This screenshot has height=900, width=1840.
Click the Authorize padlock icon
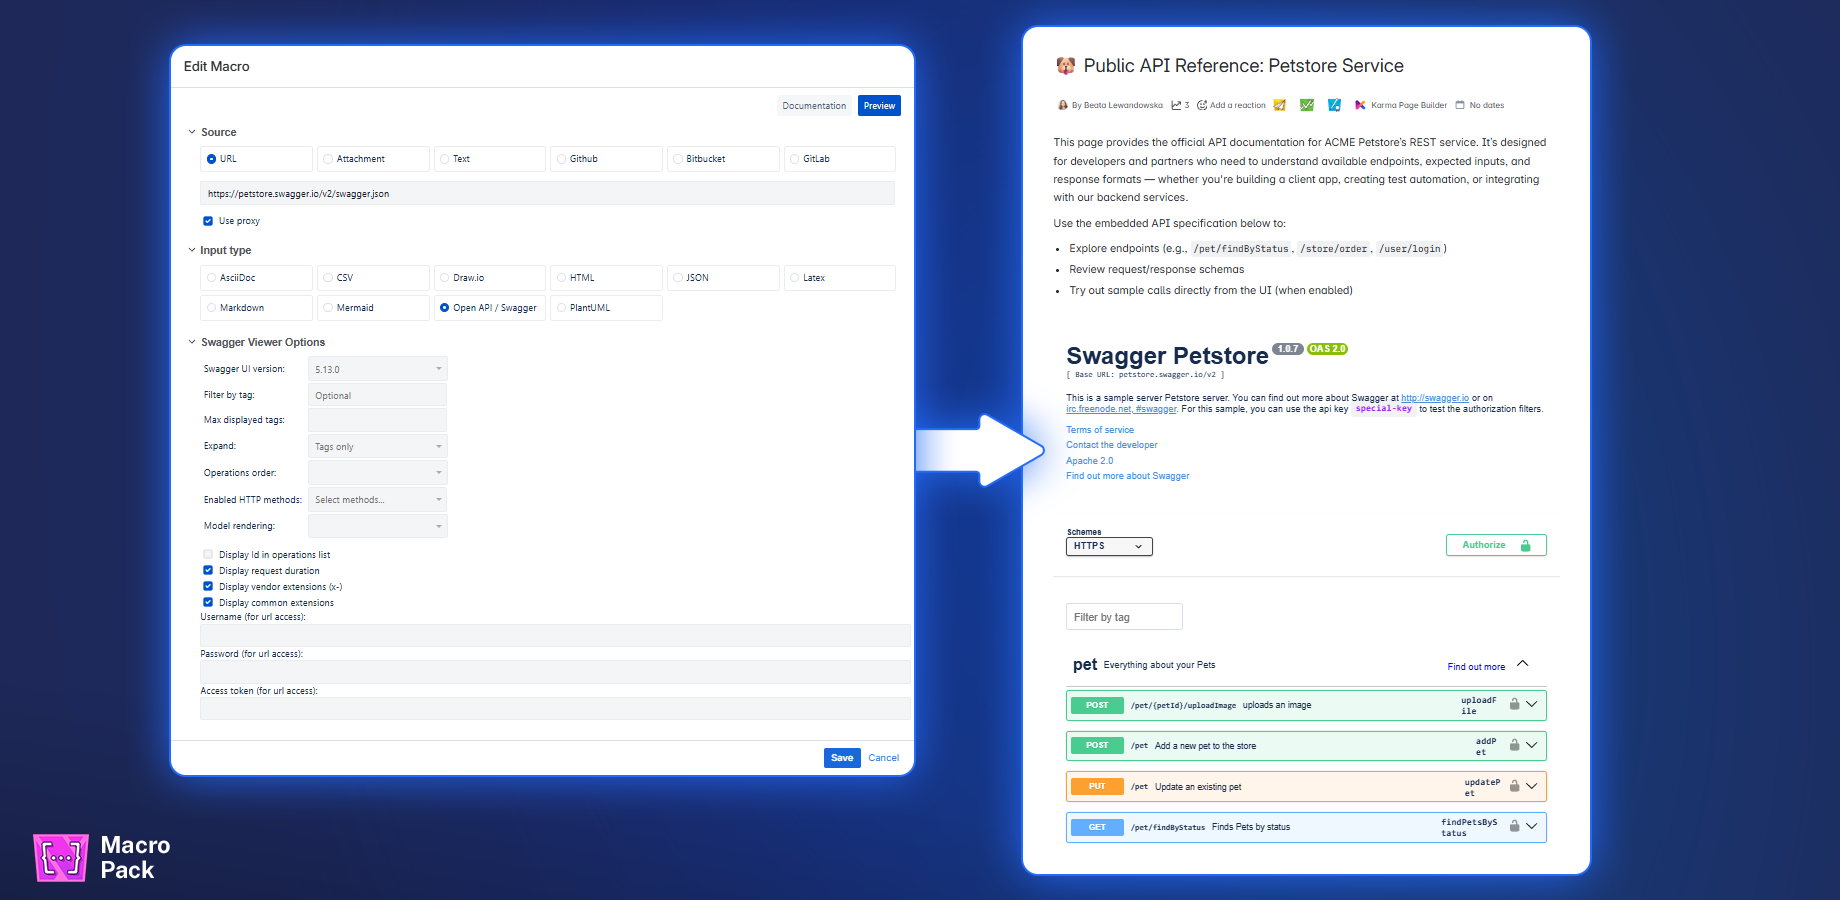1525,545
